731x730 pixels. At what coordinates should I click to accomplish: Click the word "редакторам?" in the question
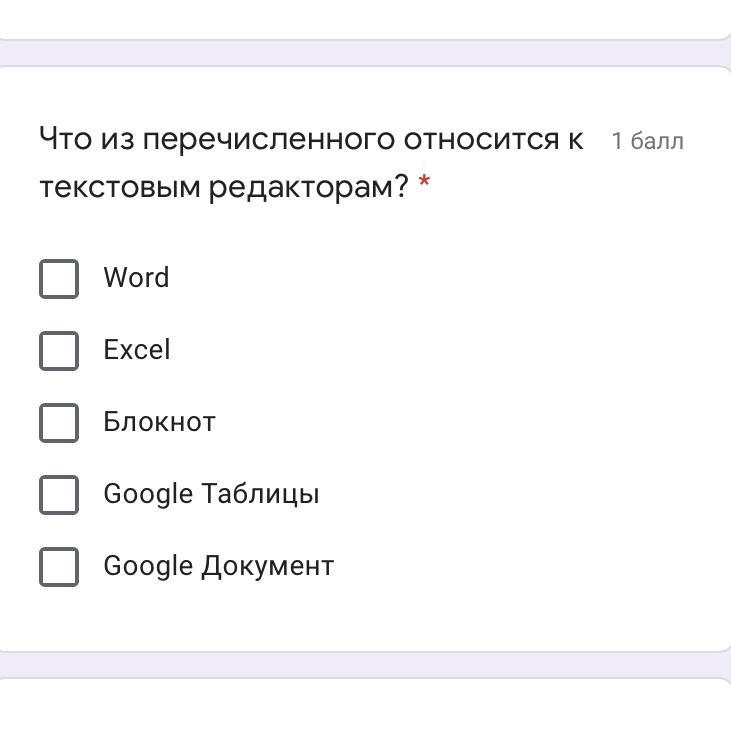pos(309,187)
